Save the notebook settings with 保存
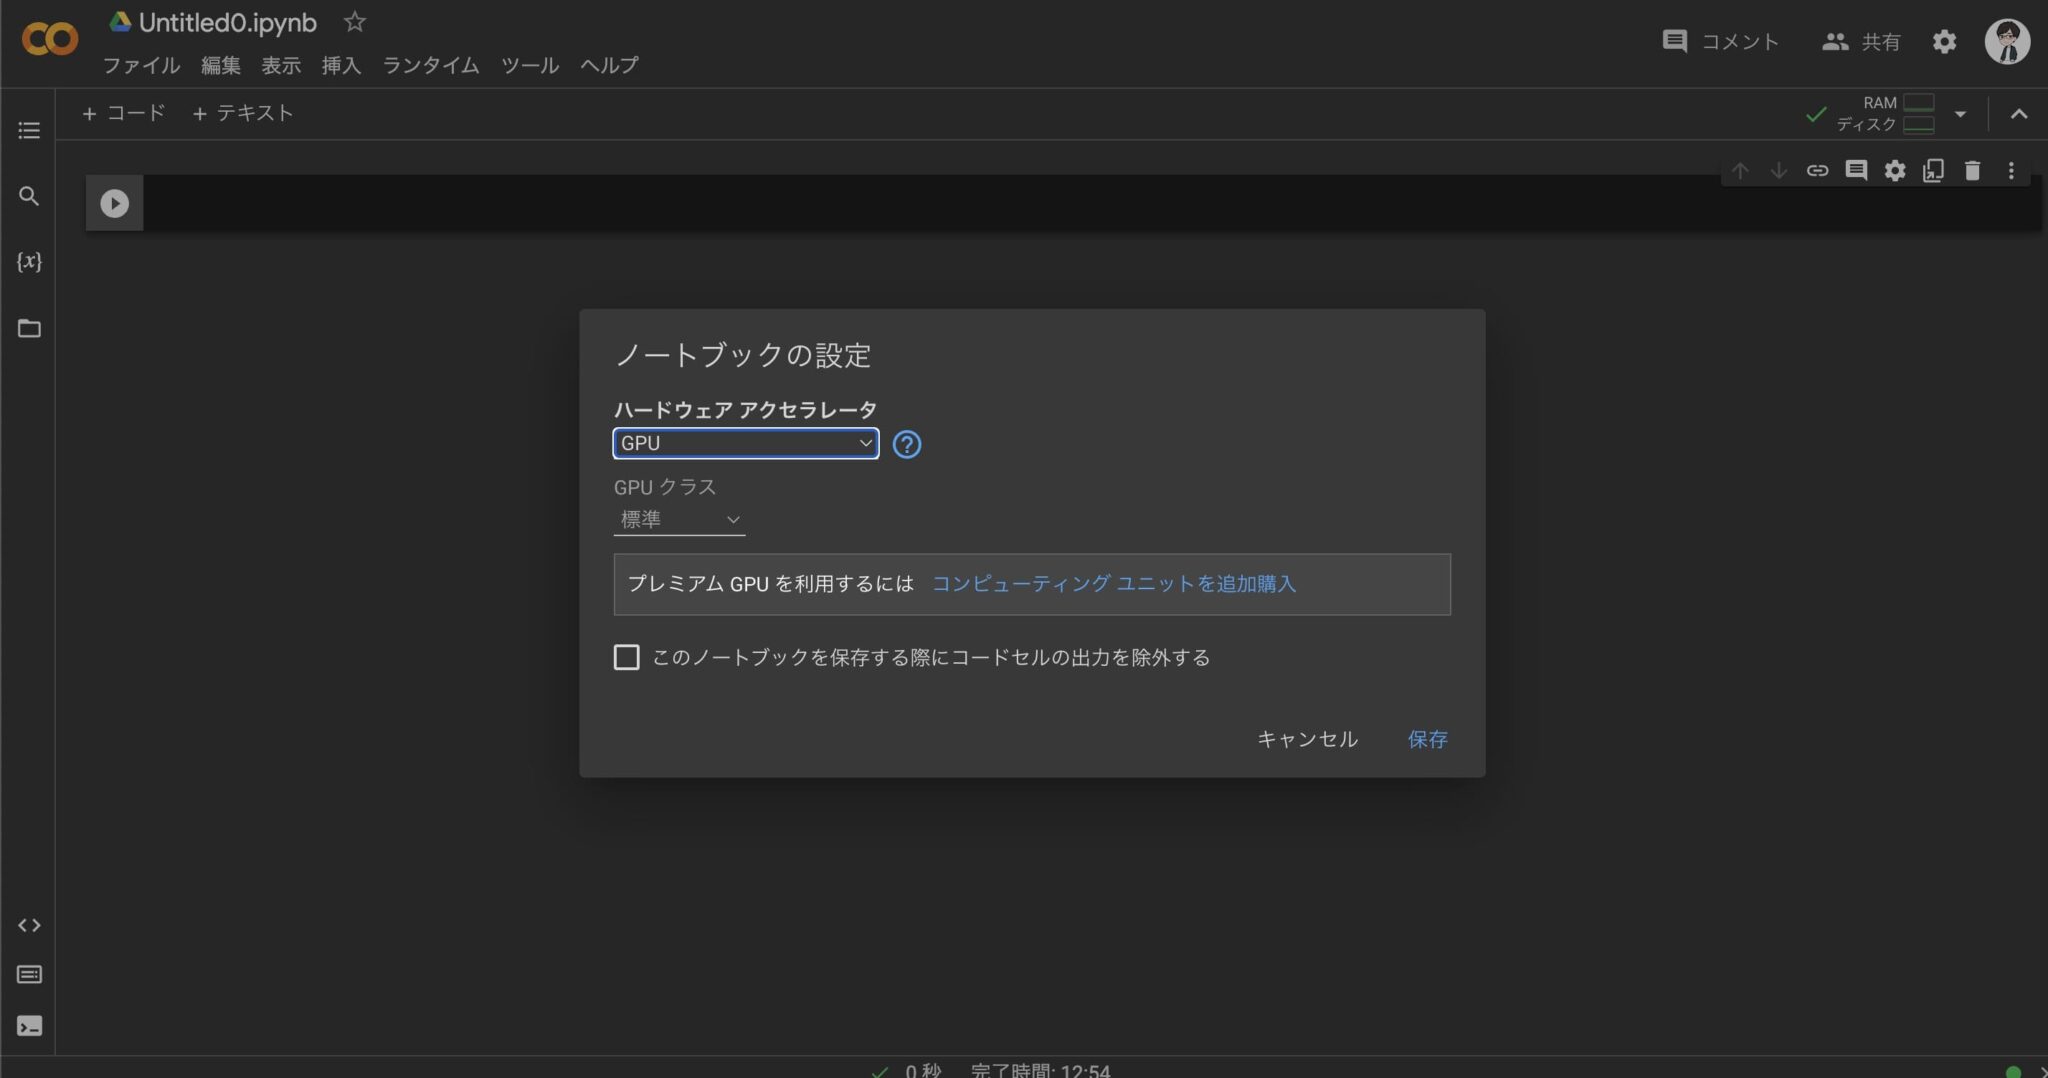 [1427, 739]
